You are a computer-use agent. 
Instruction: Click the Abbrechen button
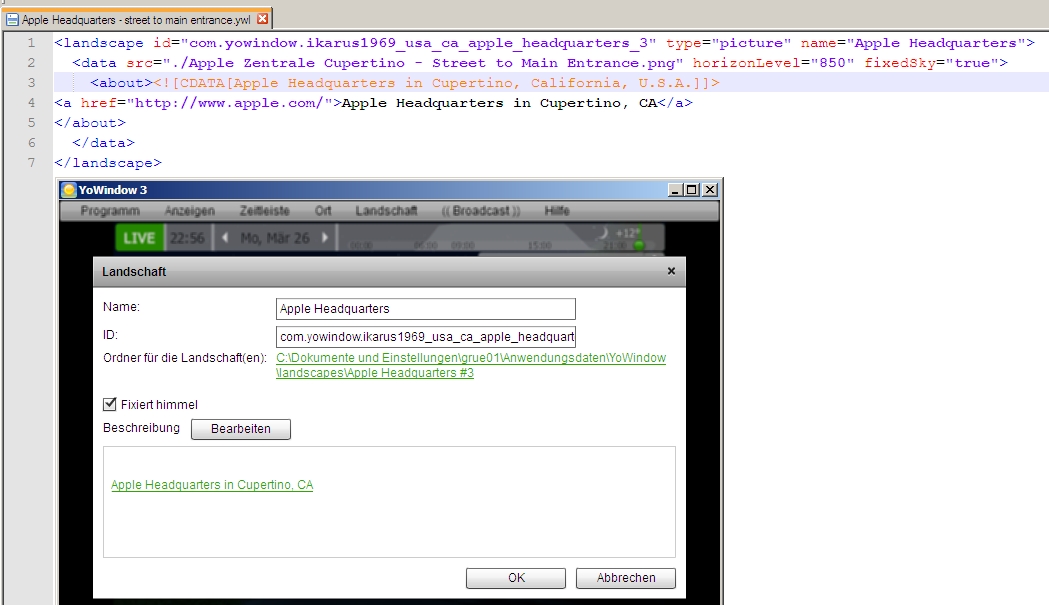pos(626,578)
